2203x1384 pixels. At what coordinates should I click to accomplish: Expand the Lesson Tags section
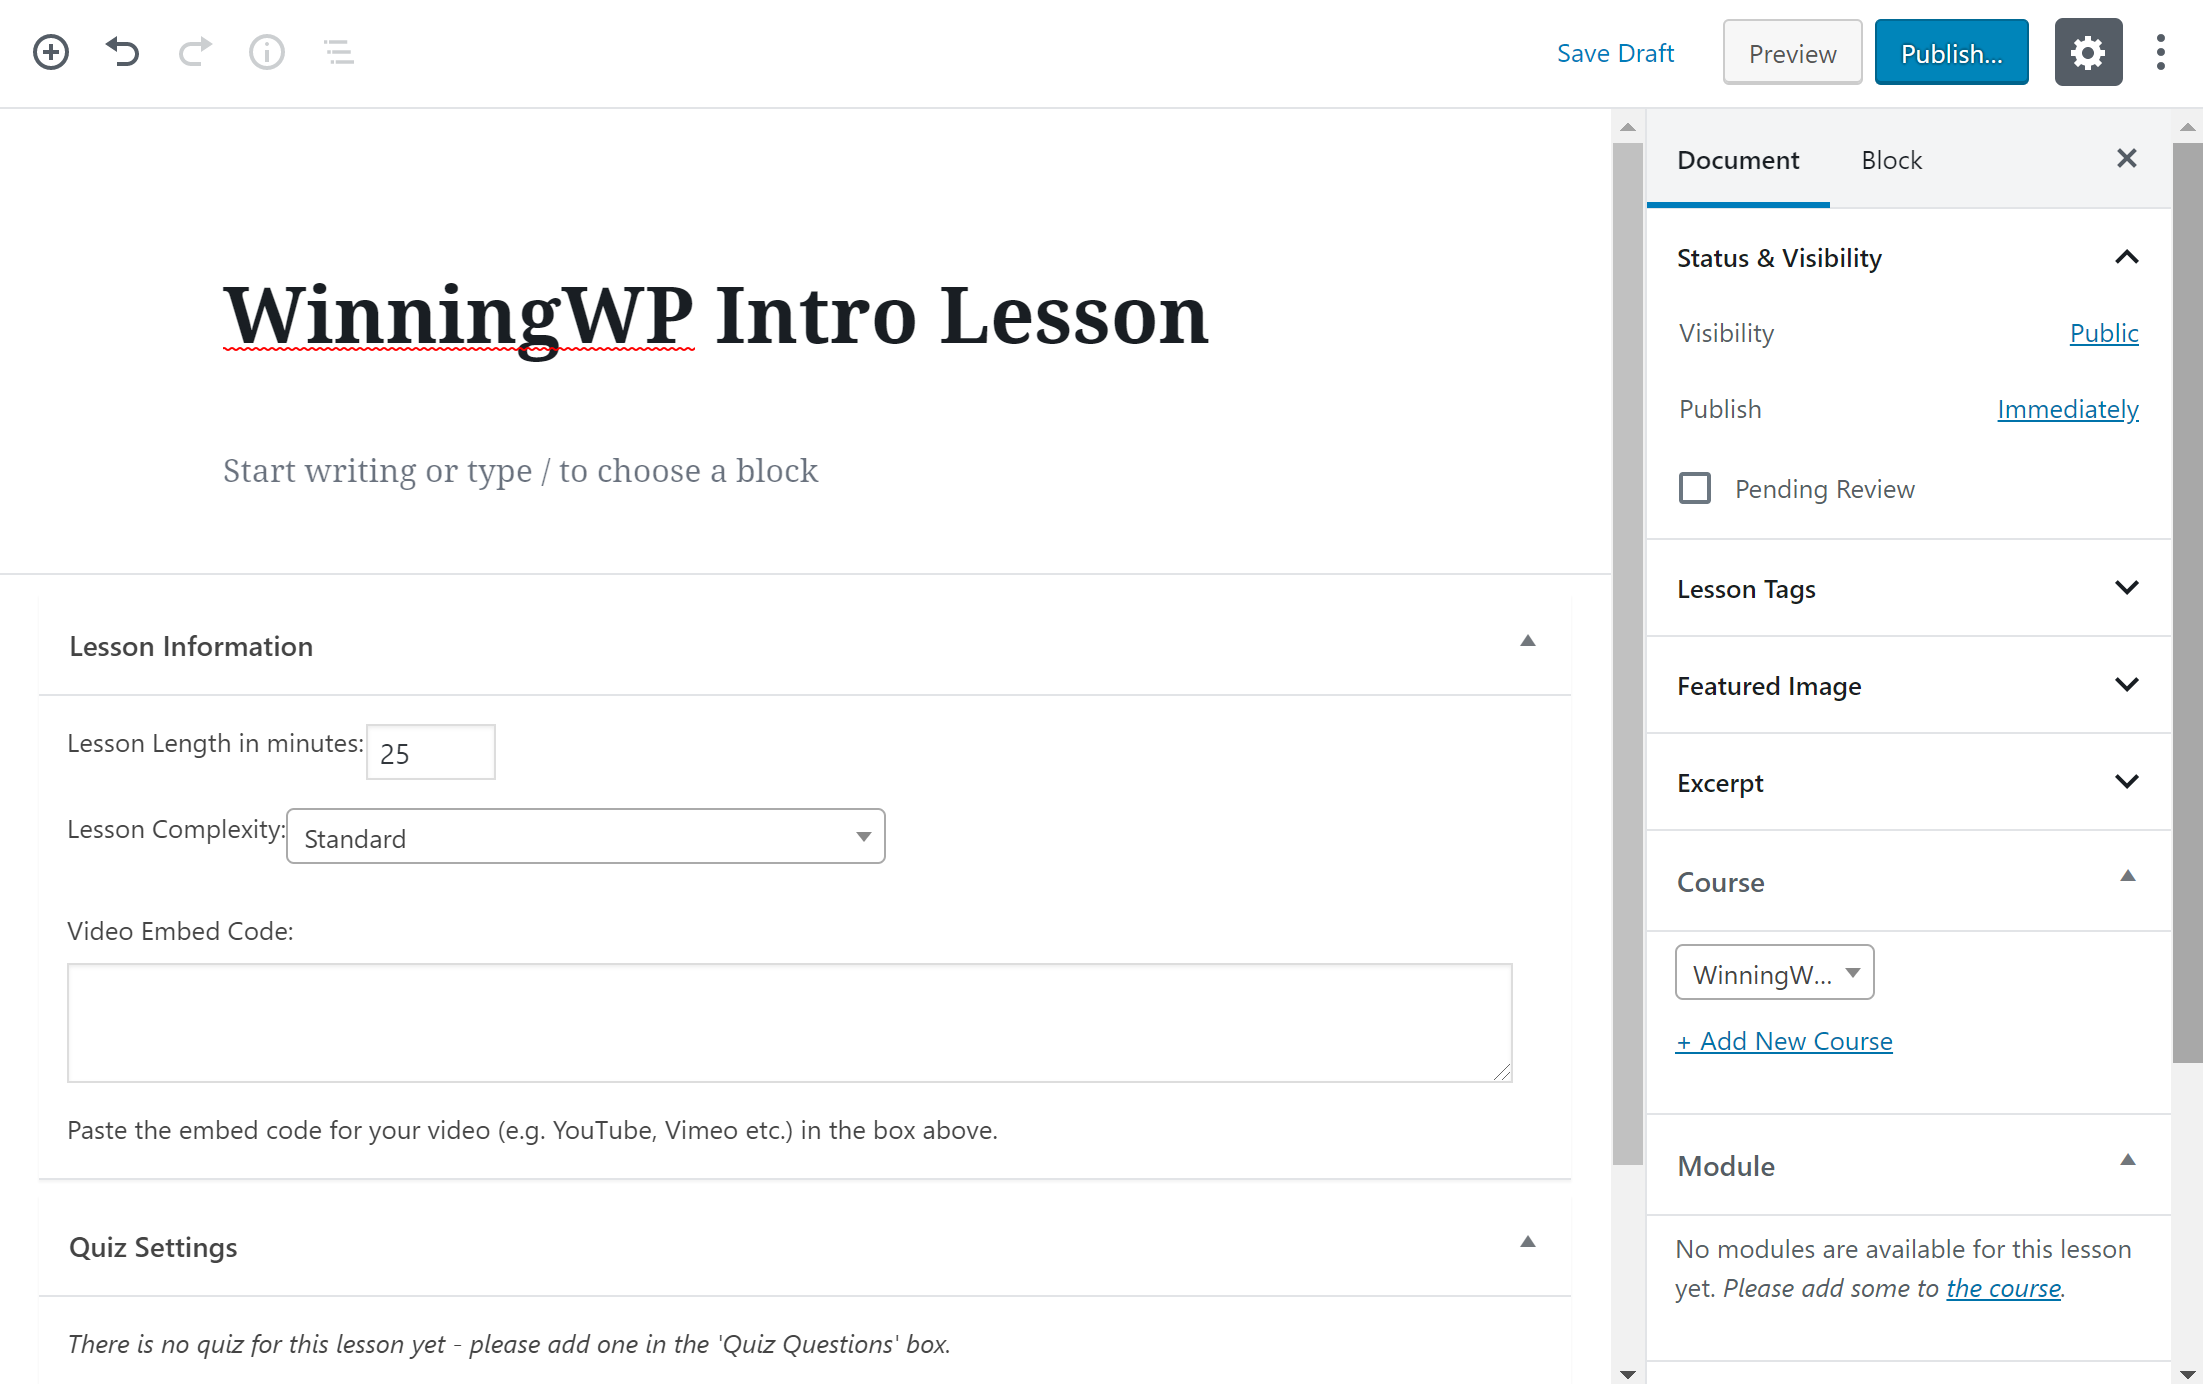pos(1908,588)
